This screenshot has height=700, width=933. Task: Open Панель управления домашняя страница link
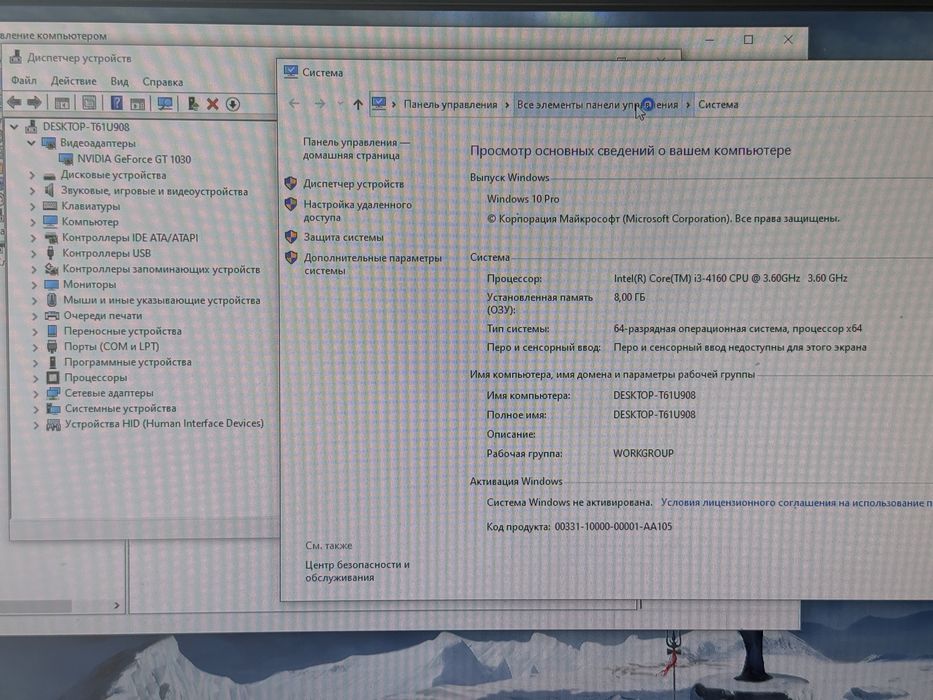pyautogui.click(x=356, y=149)
